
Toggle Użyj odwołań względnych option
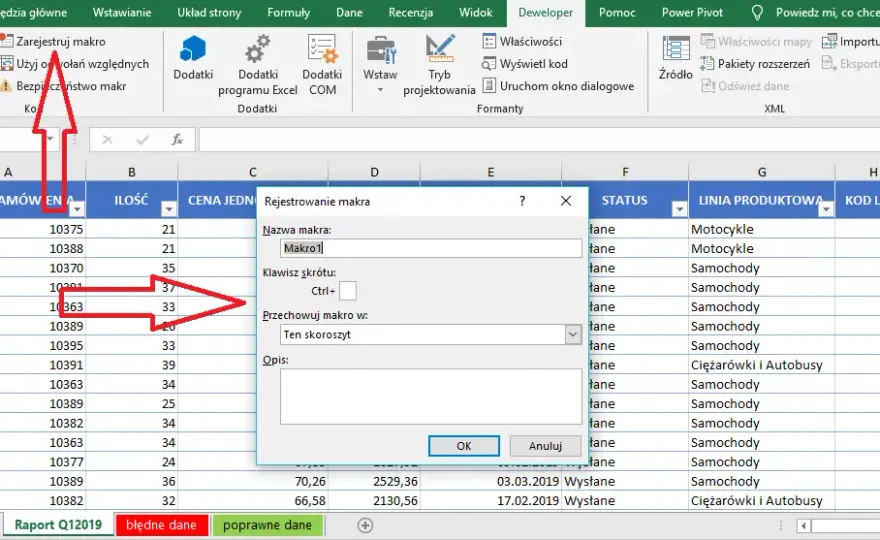click(x=75, y=64)
